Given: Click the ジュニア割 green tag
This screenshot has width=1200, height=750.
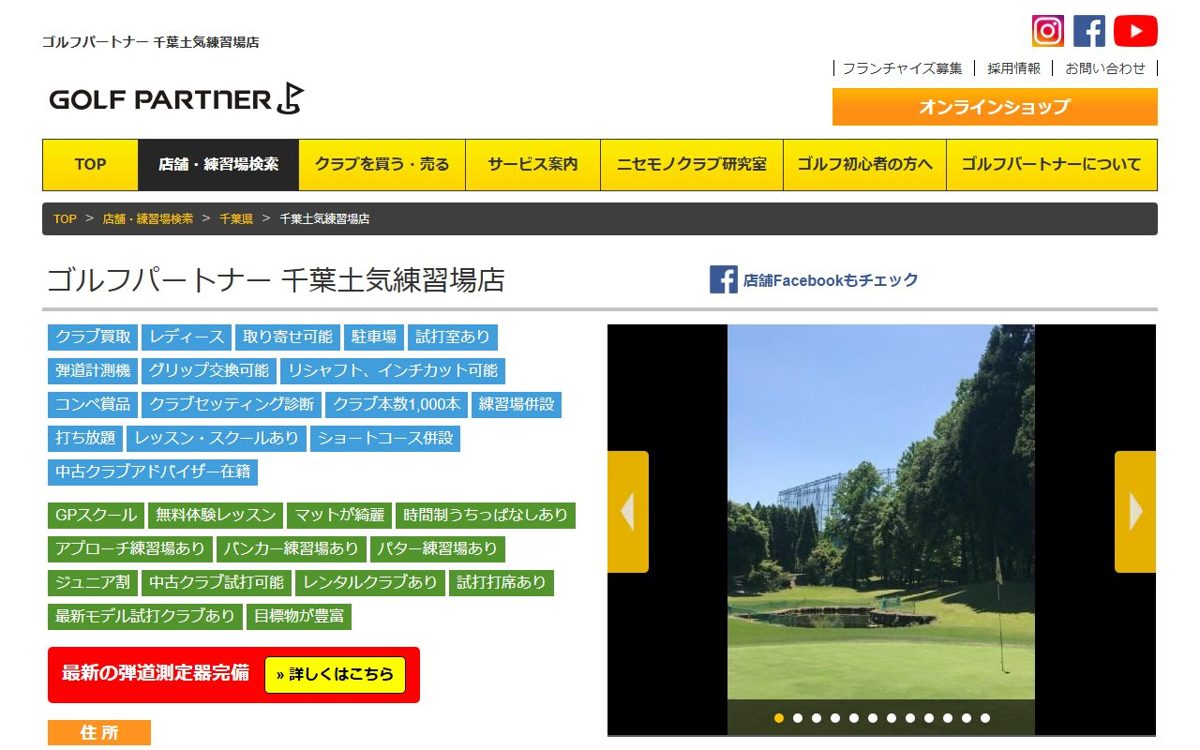Looking at the screenshot, I should pyautogui.click(x=93, y=583).
